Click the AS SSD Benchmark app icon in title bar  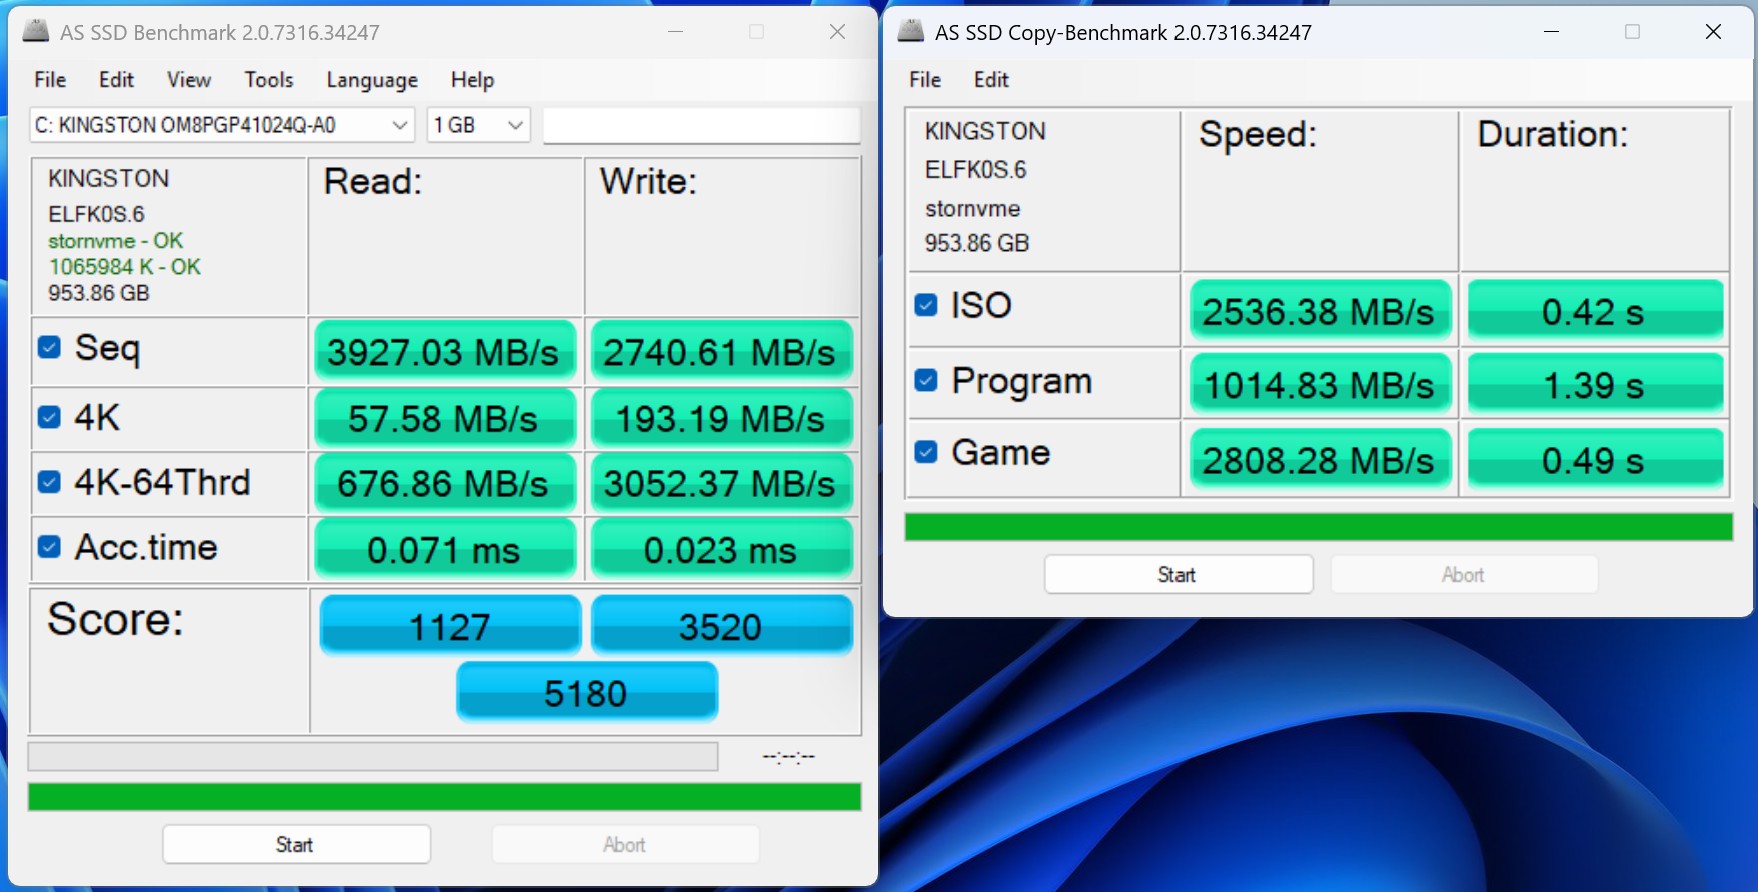click(x=36, y=31)
